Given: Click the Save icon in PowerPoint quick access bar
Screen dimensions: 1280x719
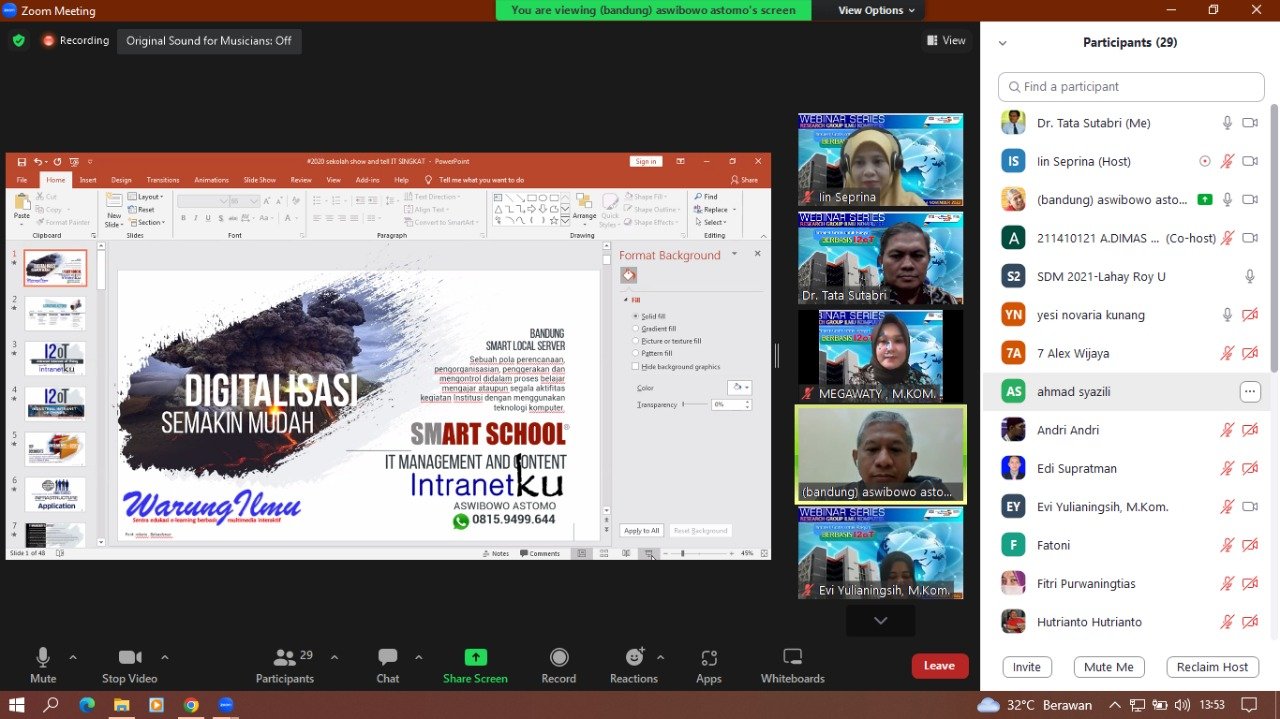Looking at the screenshot, I should click(21, 161).
